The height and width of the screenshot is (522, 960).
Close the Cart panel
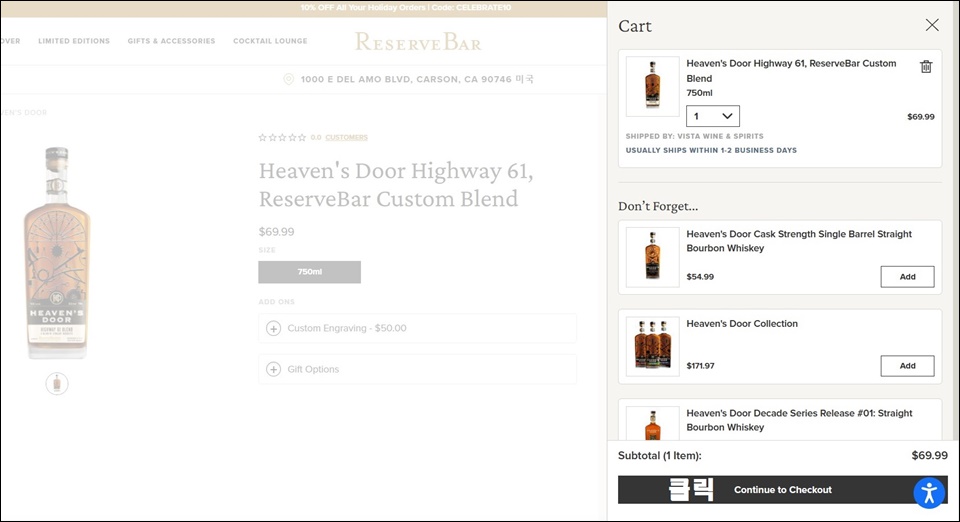click(x=932, y=25)
